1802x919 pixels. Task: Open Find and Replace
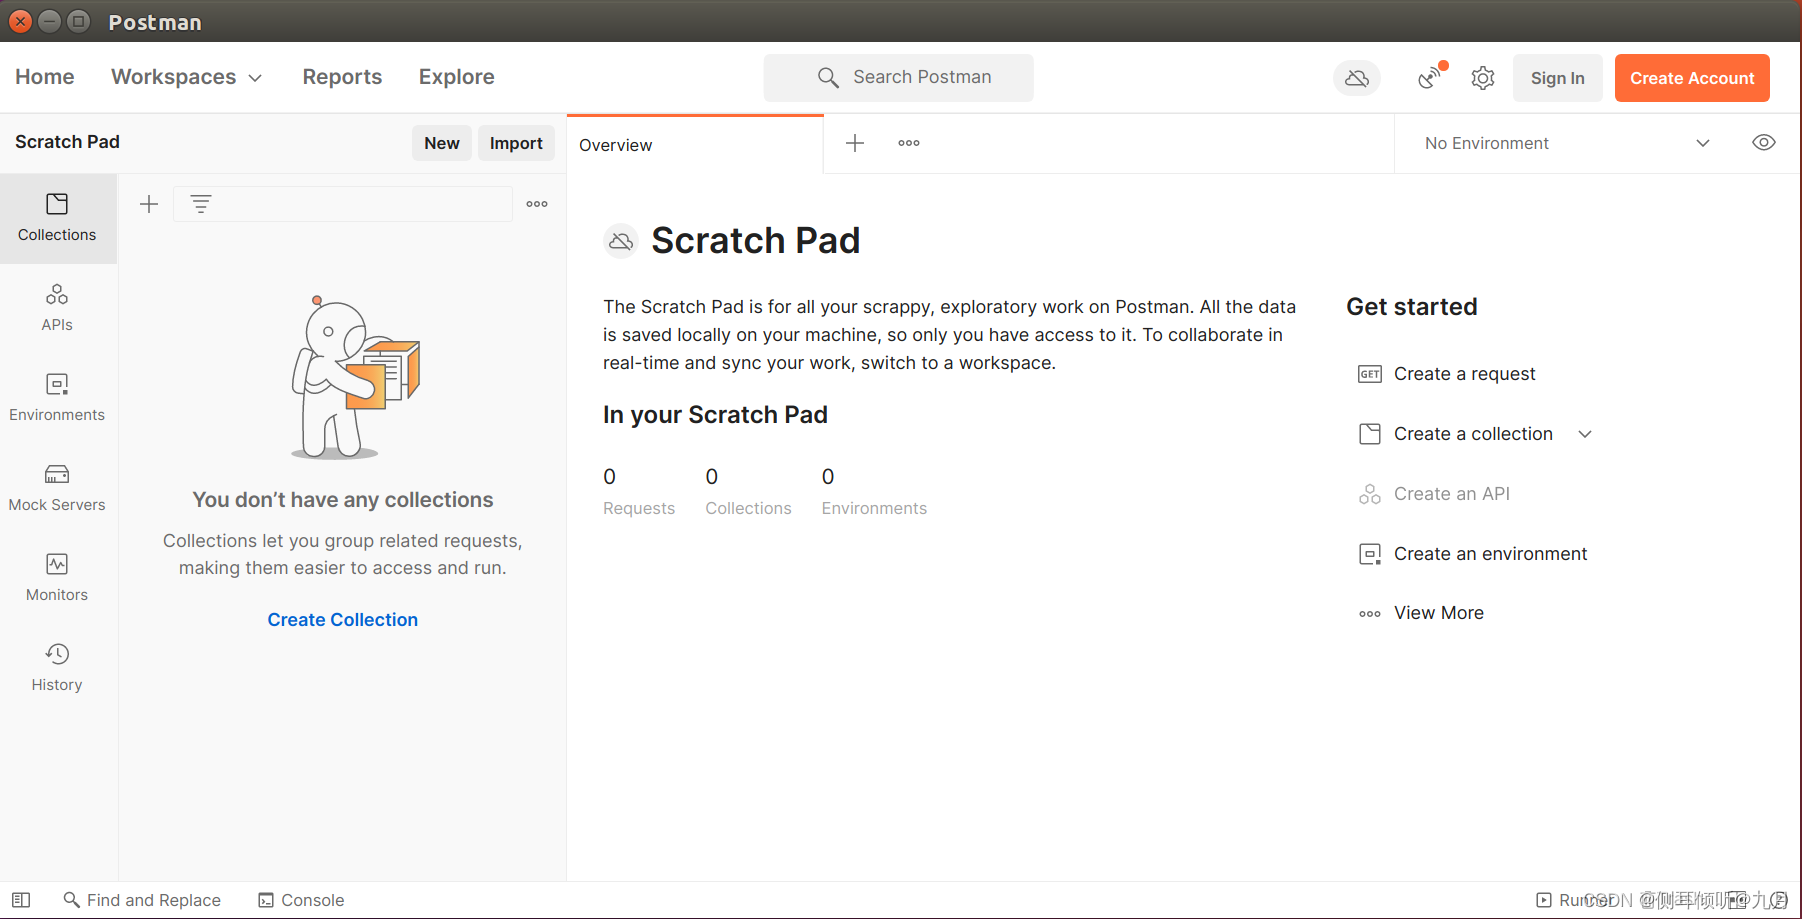point(142,900)
